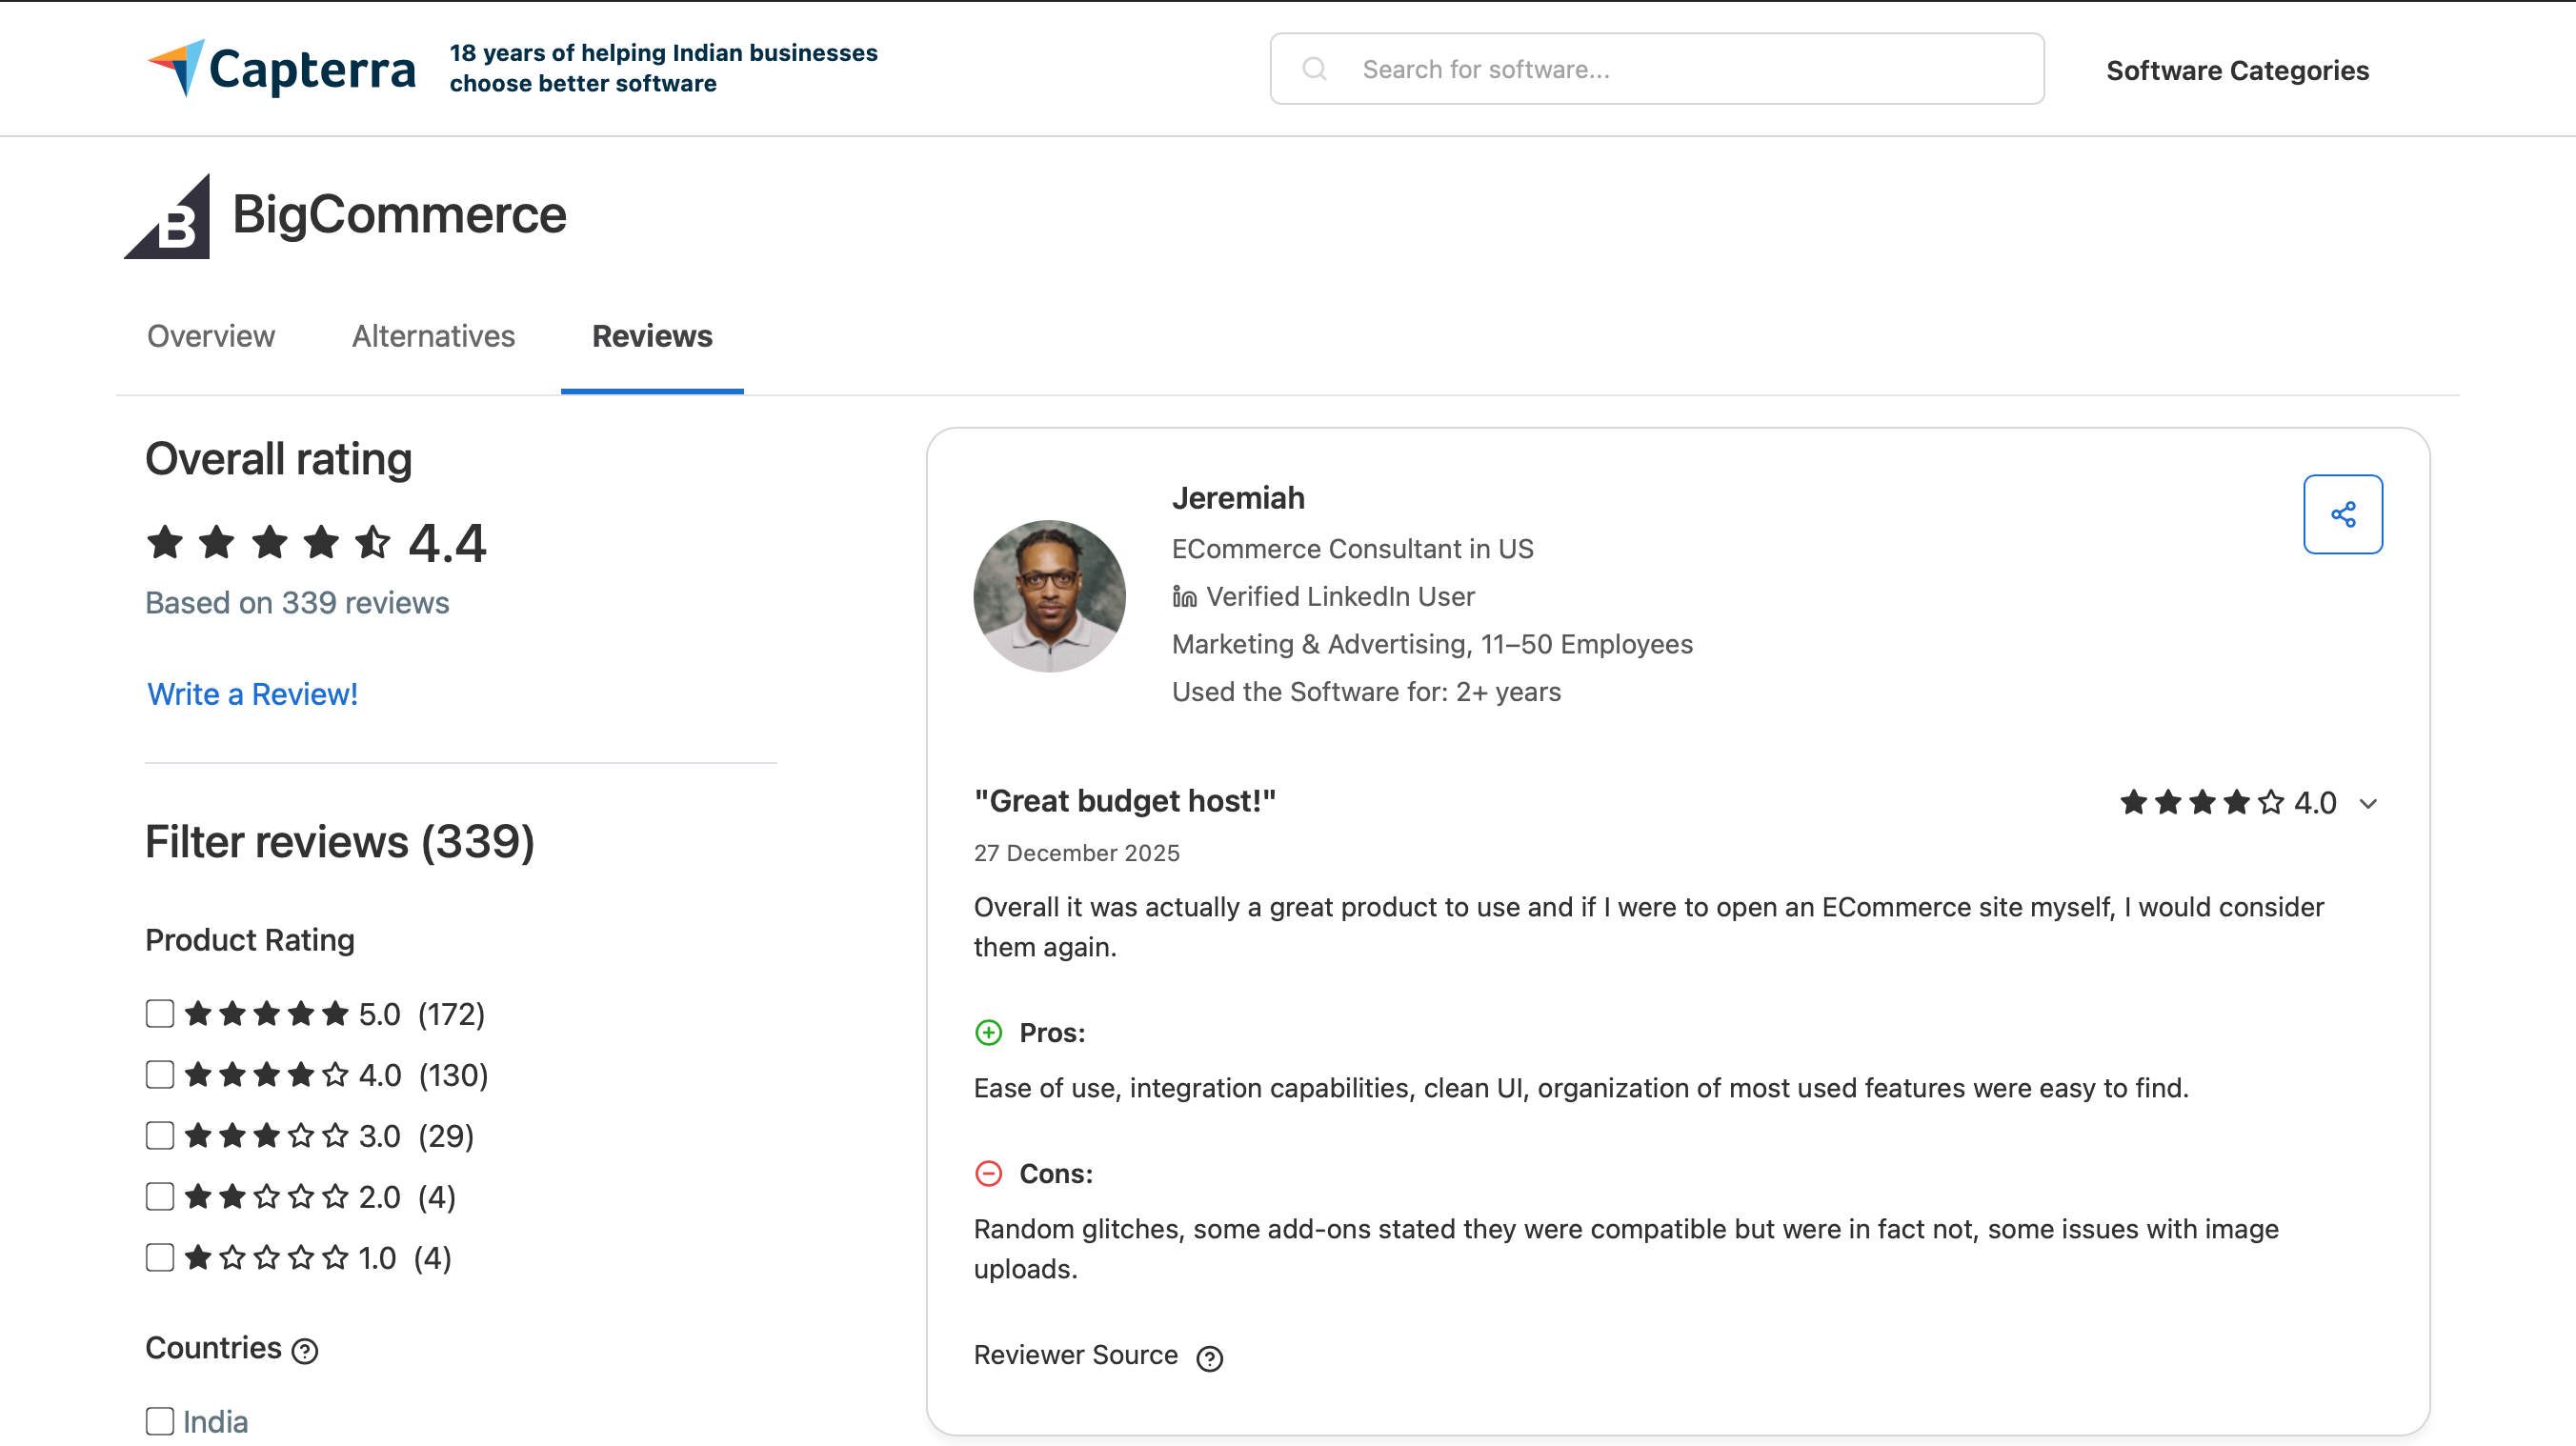The width and height of the screenshot is (2576, 1446).
Task: Click the ECommerce Consultant in US text
Action: pyautogui.click(x=1352, y=548)
